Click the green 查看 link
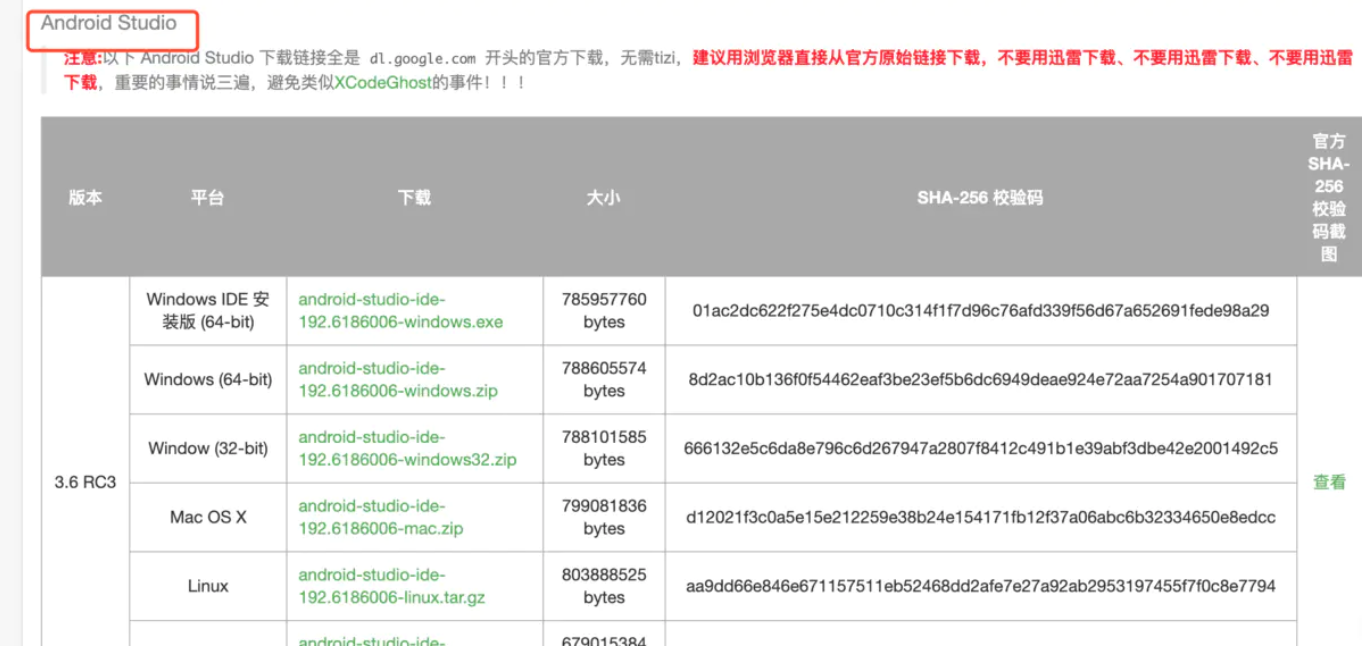The width and height of the screenshot is (1362, 652). coord(1329,482)
